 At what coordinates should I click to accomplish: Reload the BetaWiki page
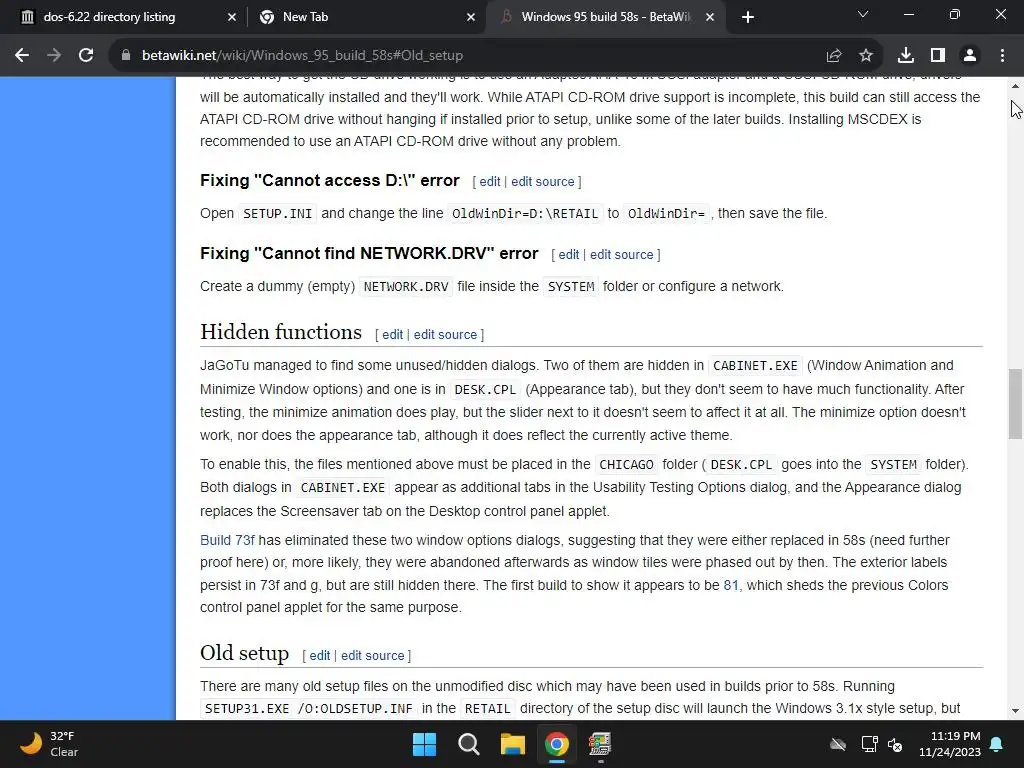[86, 56]
